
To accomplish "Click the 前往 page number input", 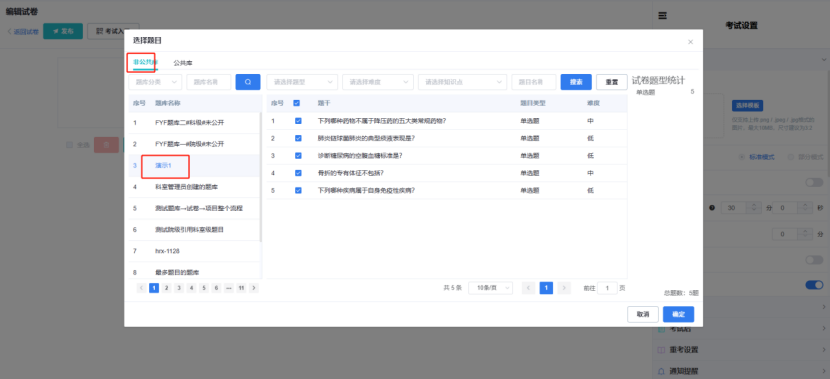I will (x=607, y=288).
